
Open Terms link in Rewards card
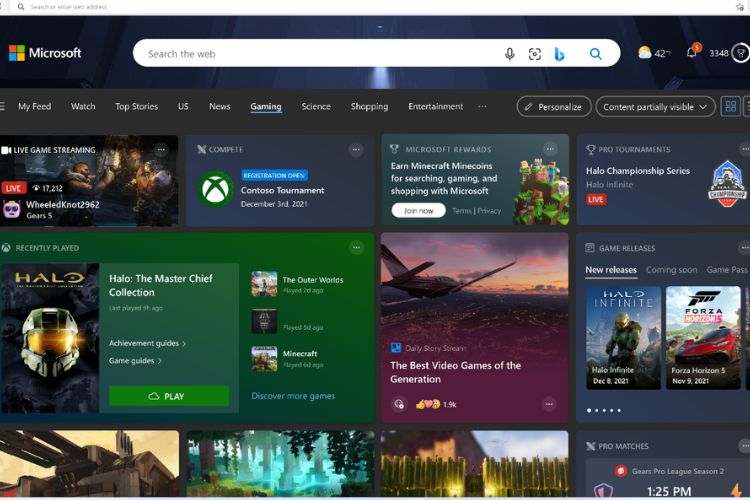[x=462, y=211]
